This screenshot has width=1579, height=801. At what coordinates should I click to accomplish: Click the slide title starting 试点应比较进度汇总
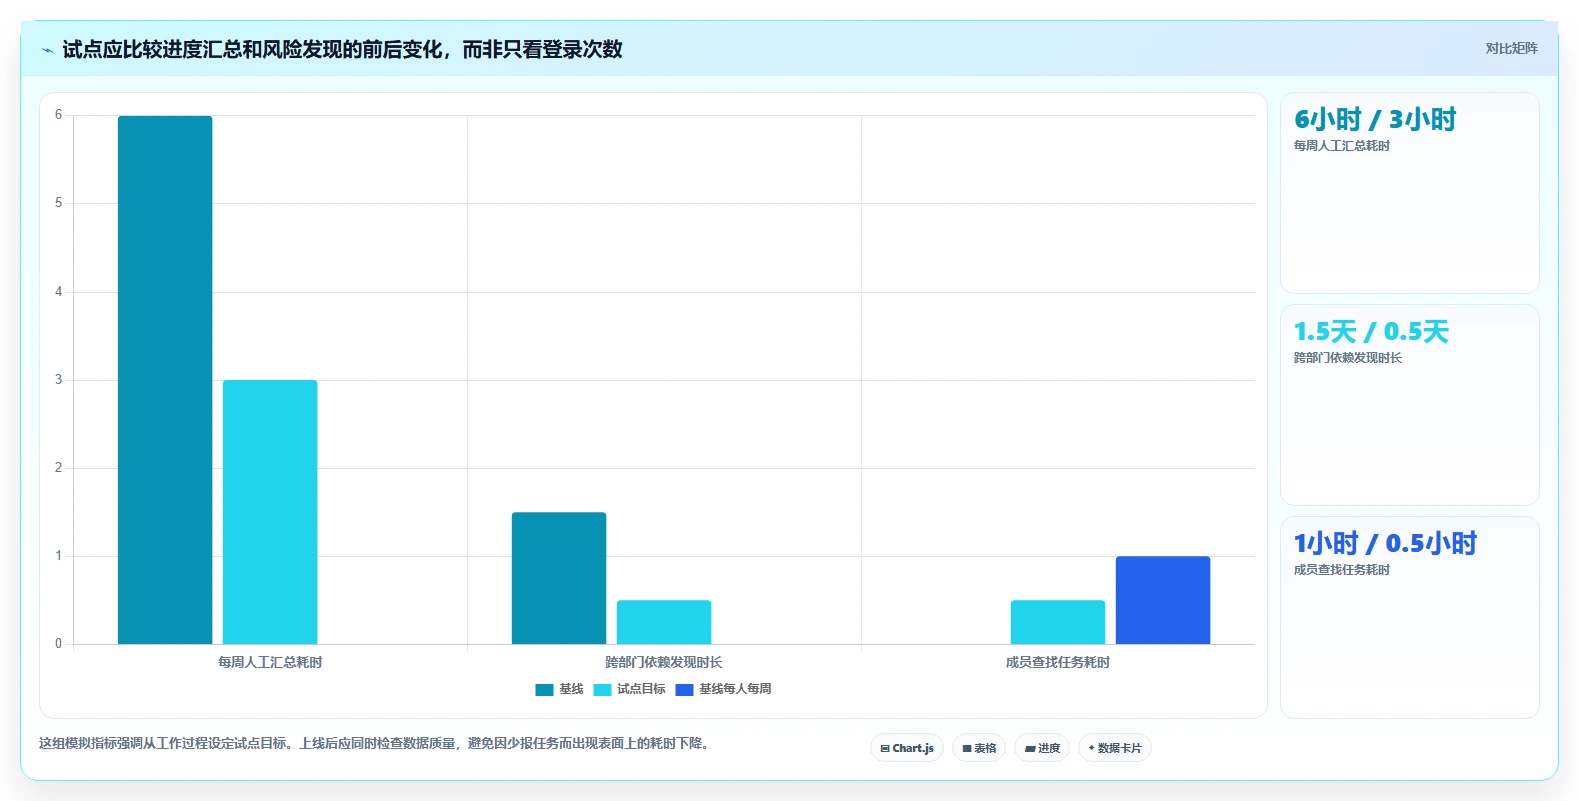tap(342, 49)
